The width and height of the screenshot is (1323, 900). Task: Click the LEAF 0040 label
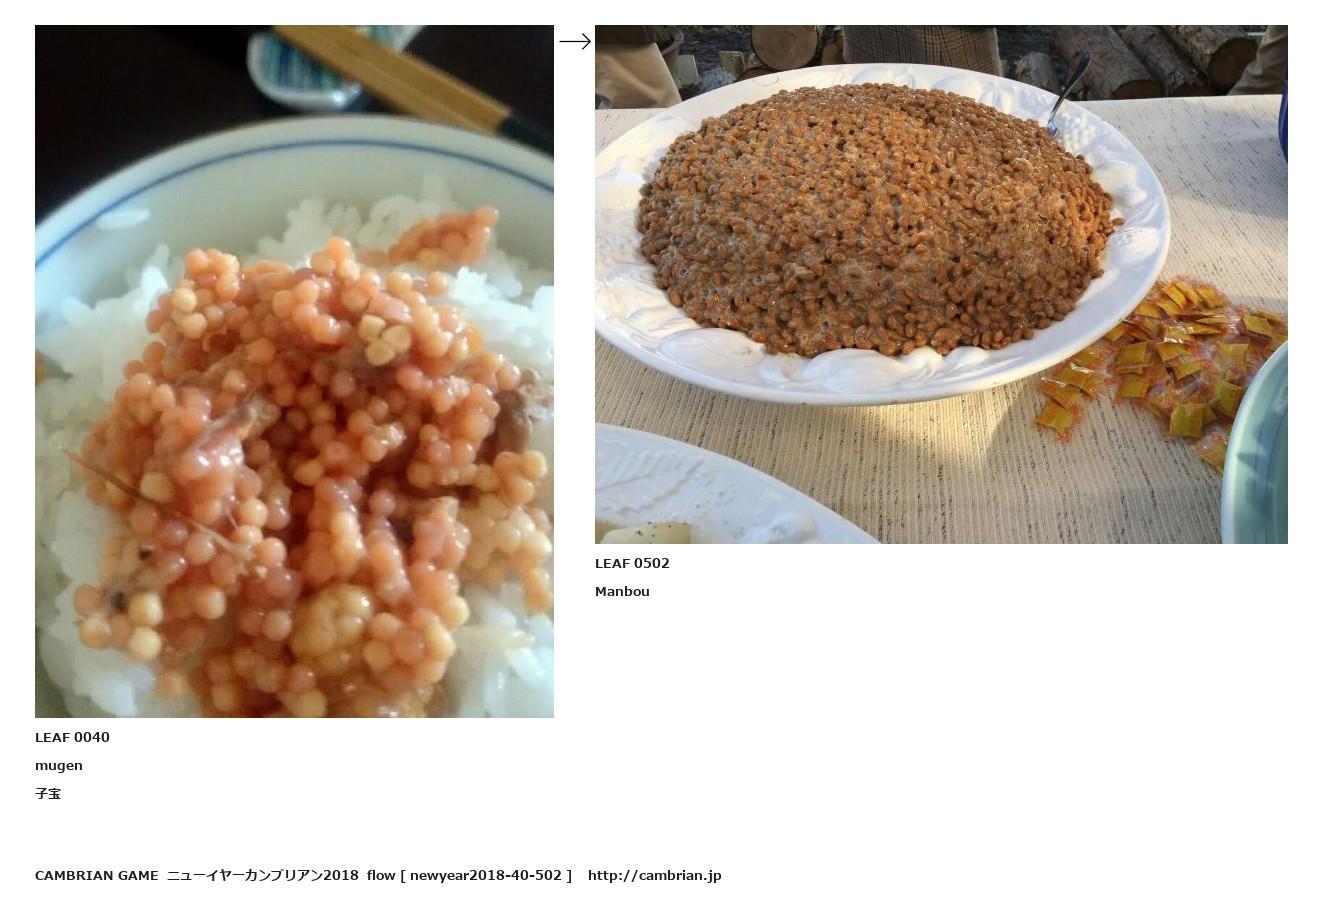click(72, 737)
